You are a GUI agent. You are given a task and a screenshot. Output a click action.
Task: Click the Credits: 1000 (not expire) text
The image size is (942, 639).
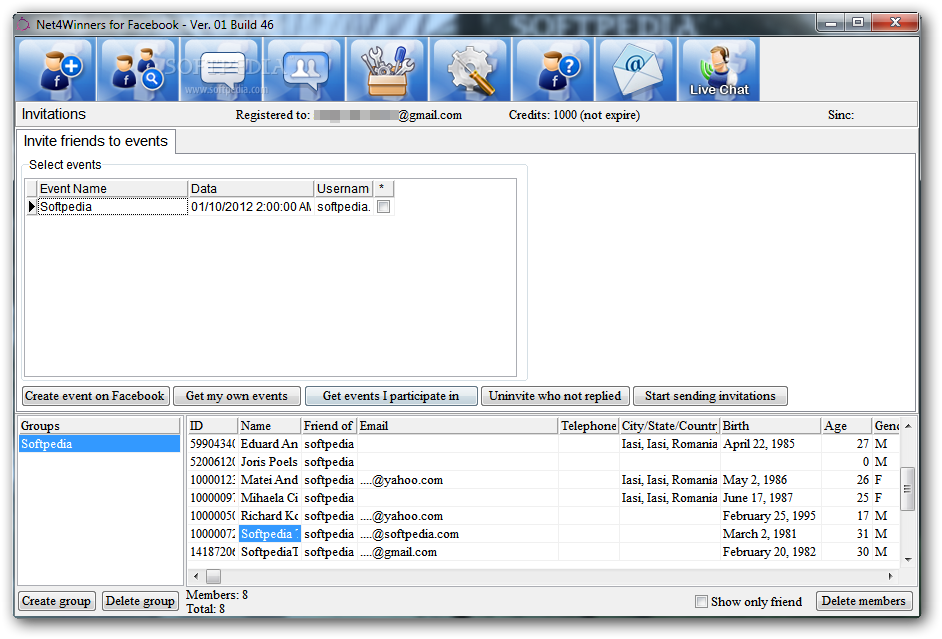click(574, 115)
